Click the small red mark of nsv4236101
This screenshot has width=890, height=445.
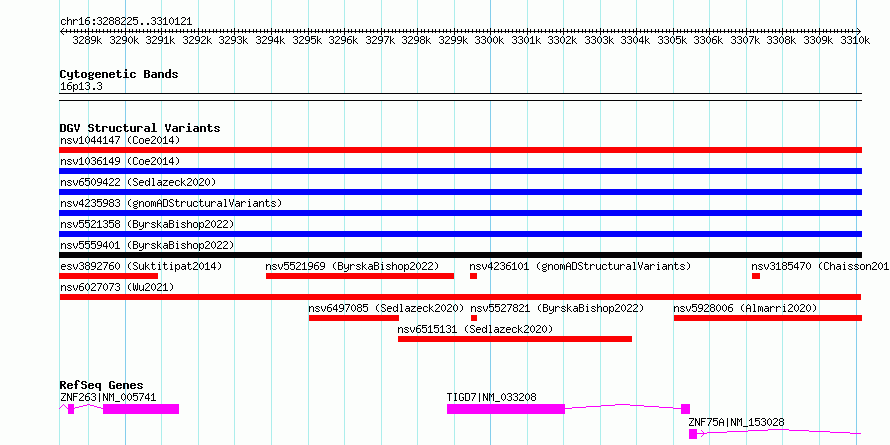(473, 276)
